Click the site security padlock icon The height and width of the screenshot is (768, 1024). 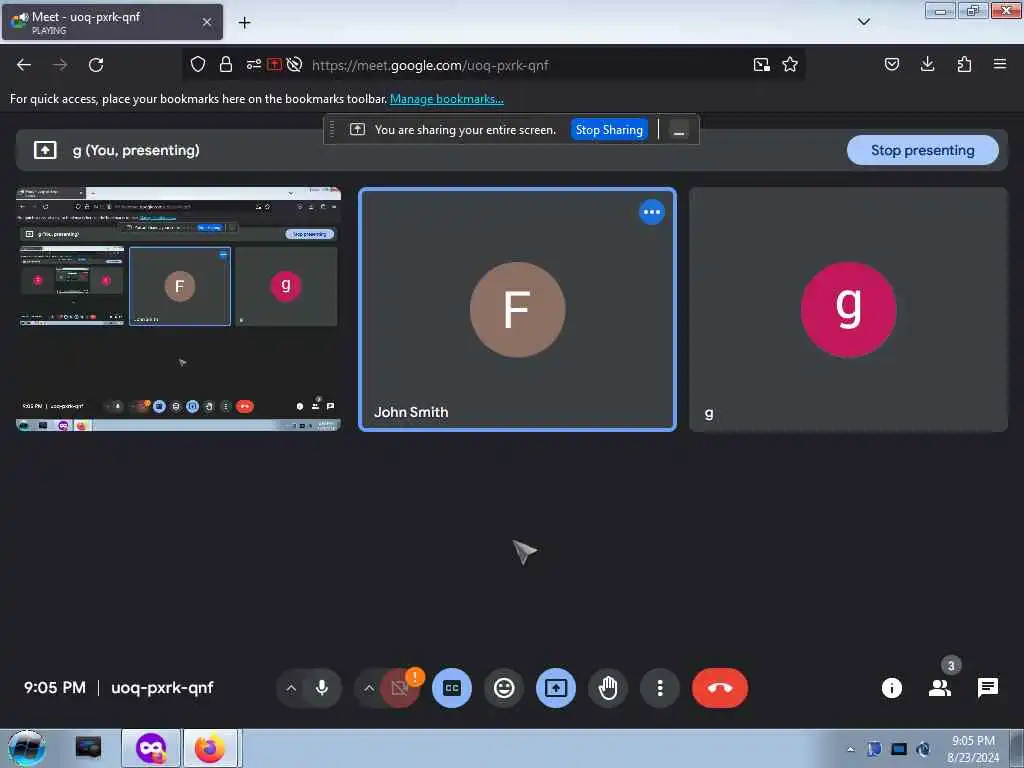tap(226, 64)
